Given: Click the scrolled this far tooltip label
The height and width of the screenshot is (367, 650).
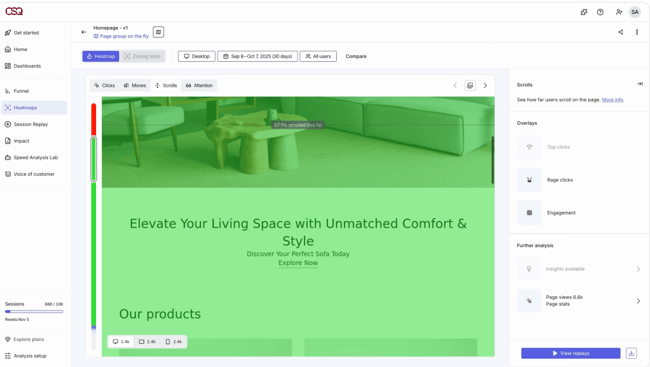Looking at the screenshot, I should tap(298, 125).
